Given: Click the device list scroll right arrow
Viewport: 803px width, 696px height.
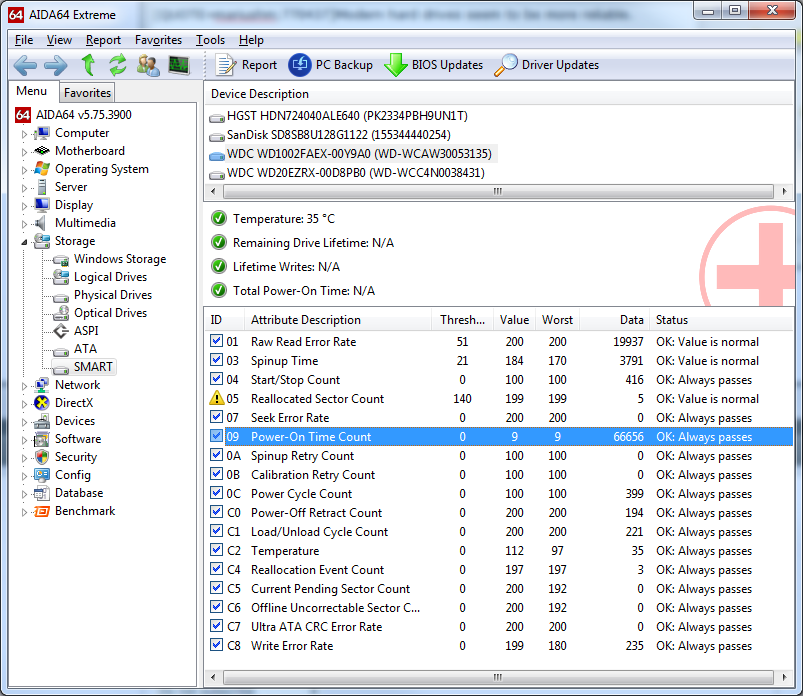Looking at the screenshot, I should 784,192.
